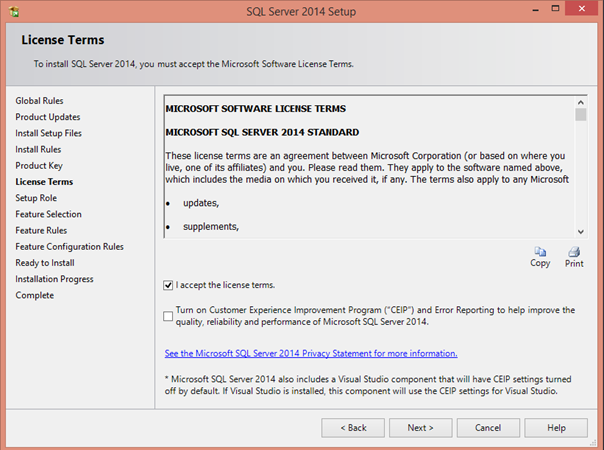
Task: Close the SQL Server 2014 Setup window
Action: [x=582, y=8]
